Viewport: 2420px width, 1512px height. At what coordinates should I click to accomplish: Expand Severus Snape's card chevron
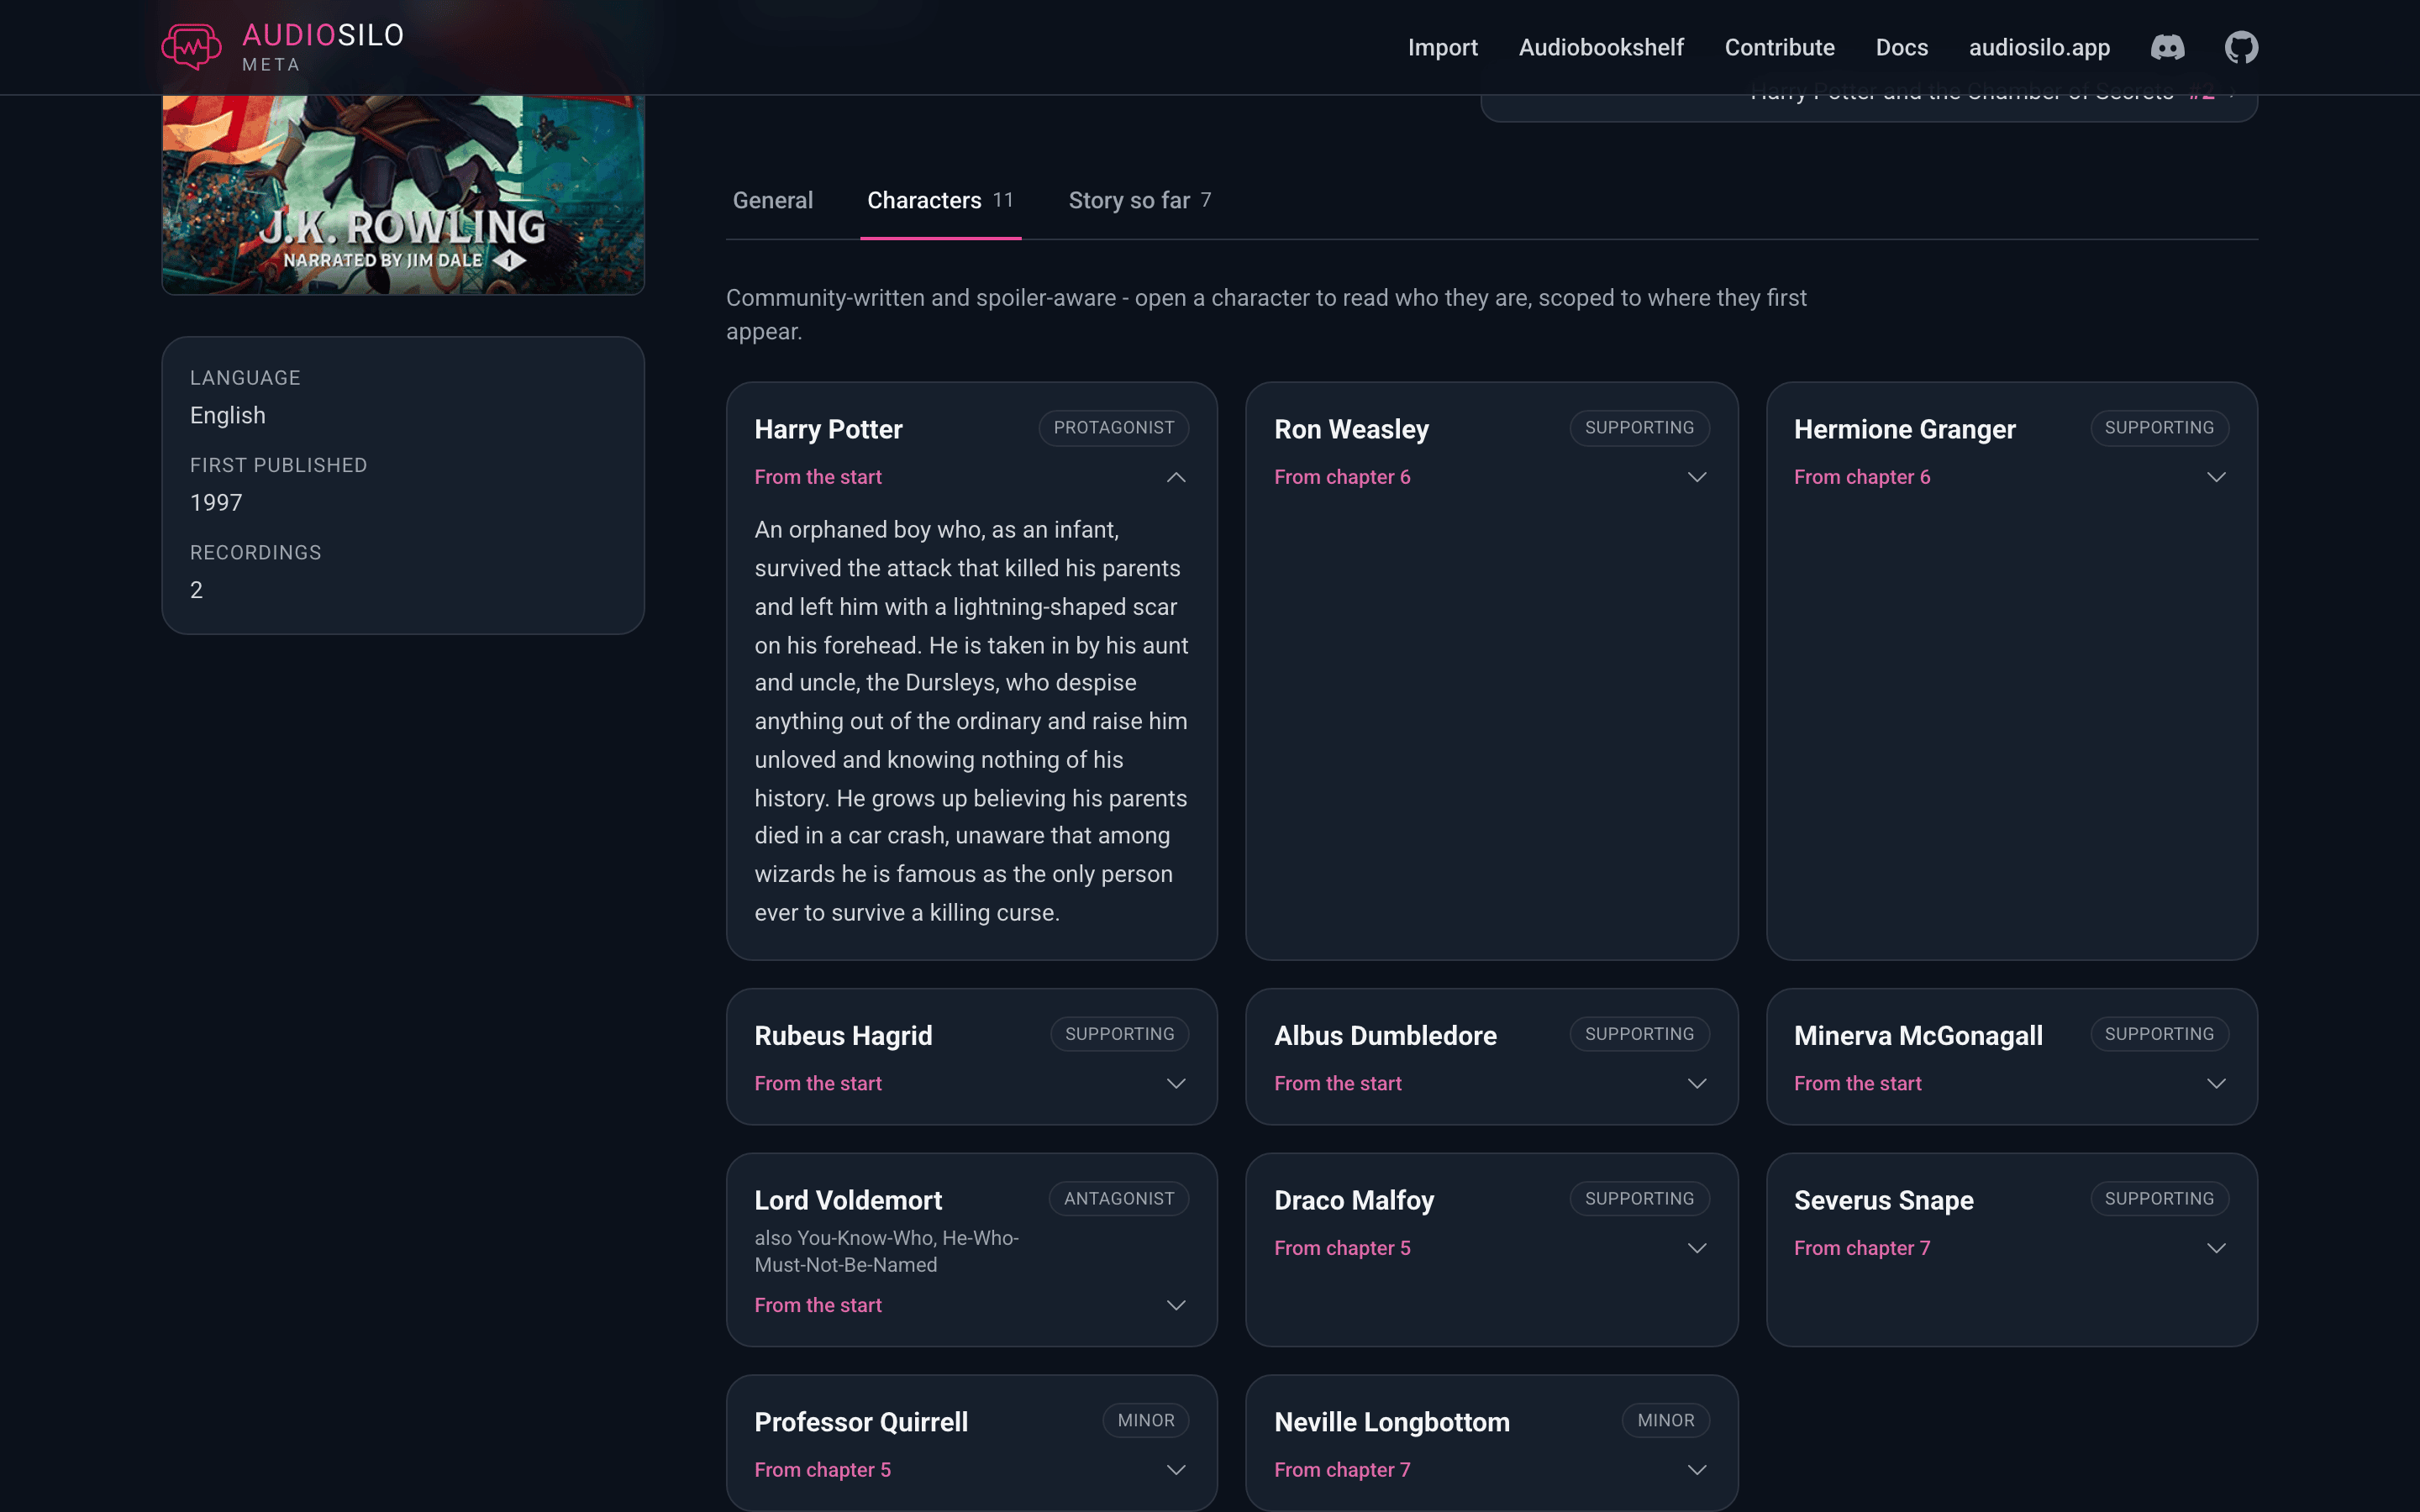click(x=2216, y=1248)
